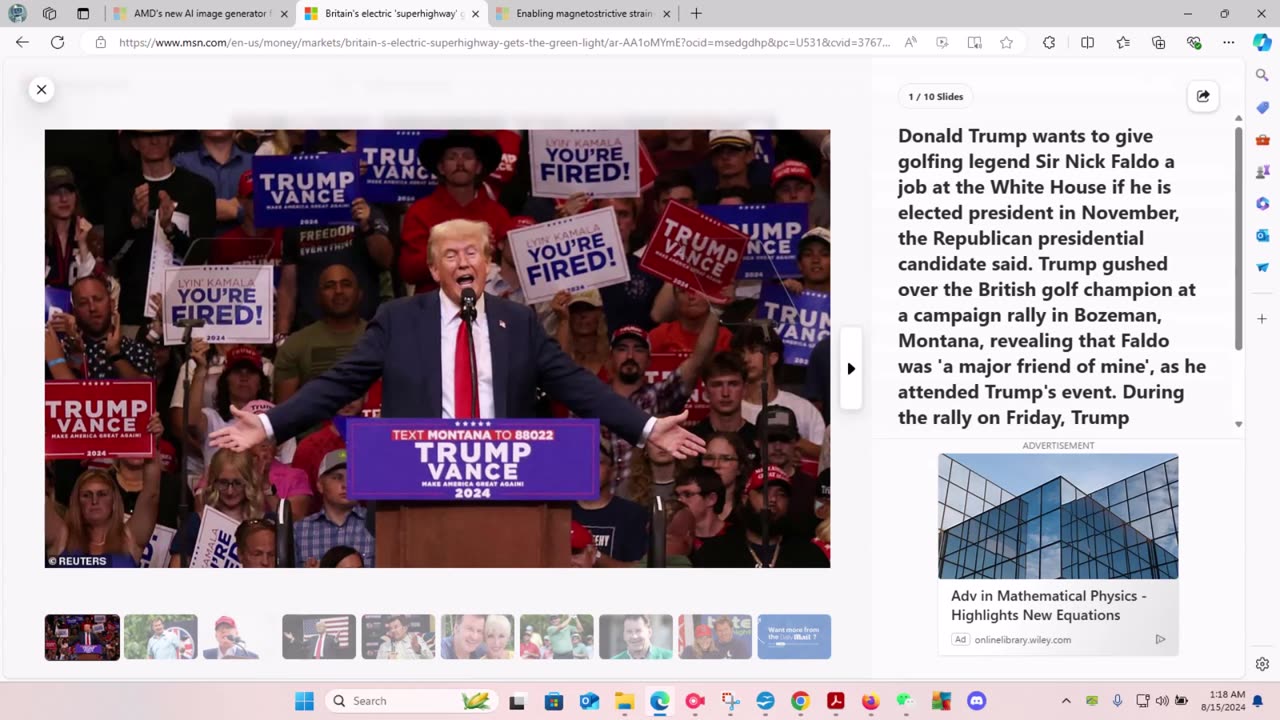1280x720 pixels.
Task: Select Britain's electric 'superhighway' tab
Action: [x=390, y=14]
